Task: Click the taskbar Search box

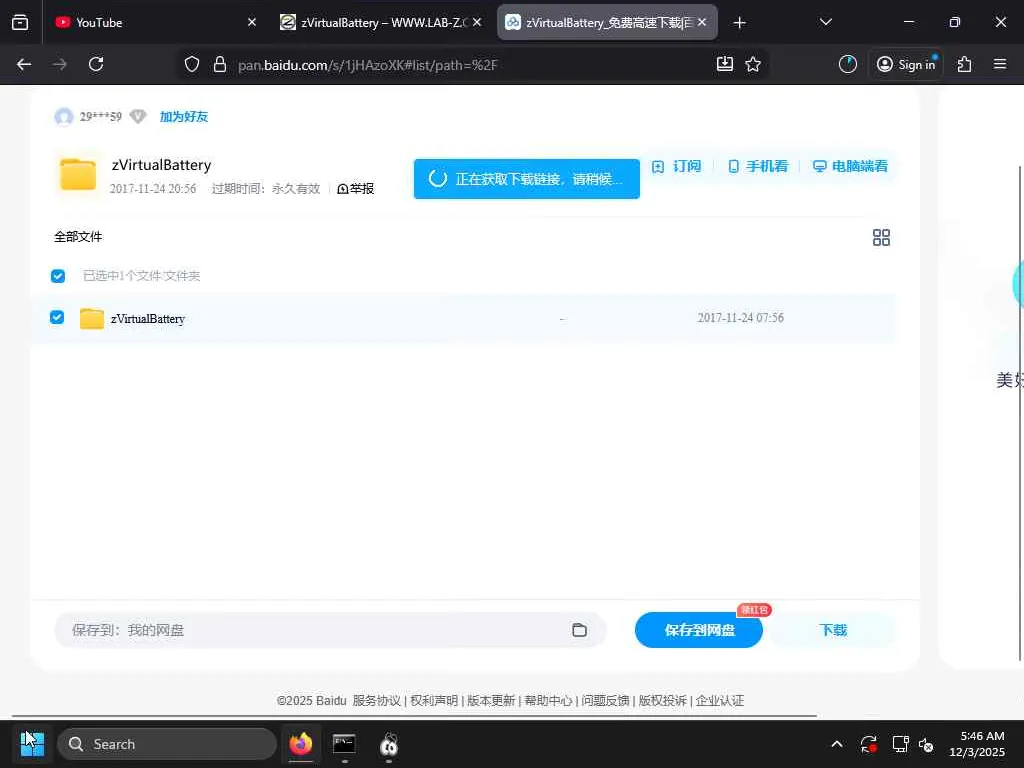Action: pos(167,744)
